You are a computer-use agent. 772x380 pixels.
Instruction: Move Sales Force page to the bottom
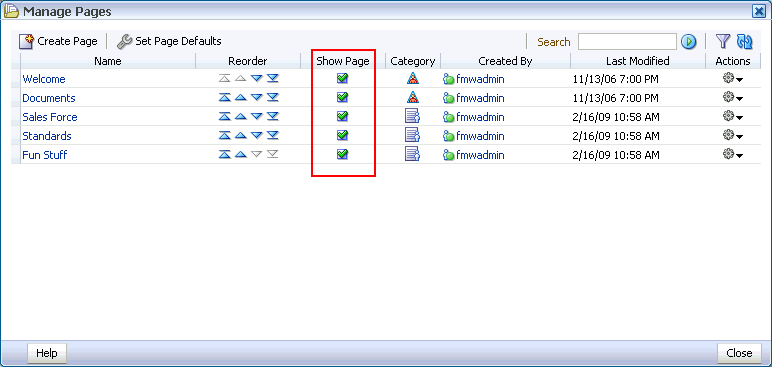click(273, 117)
